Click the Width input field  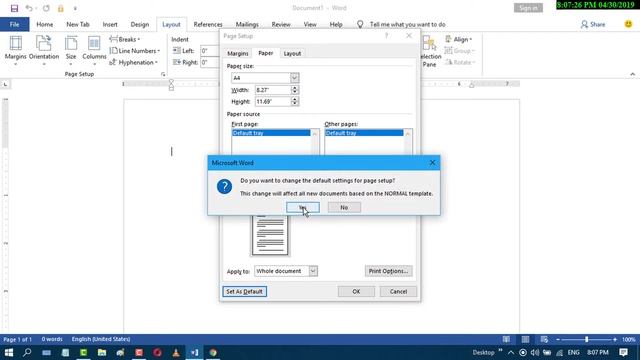pyautogui.click(x=273, y=90)
